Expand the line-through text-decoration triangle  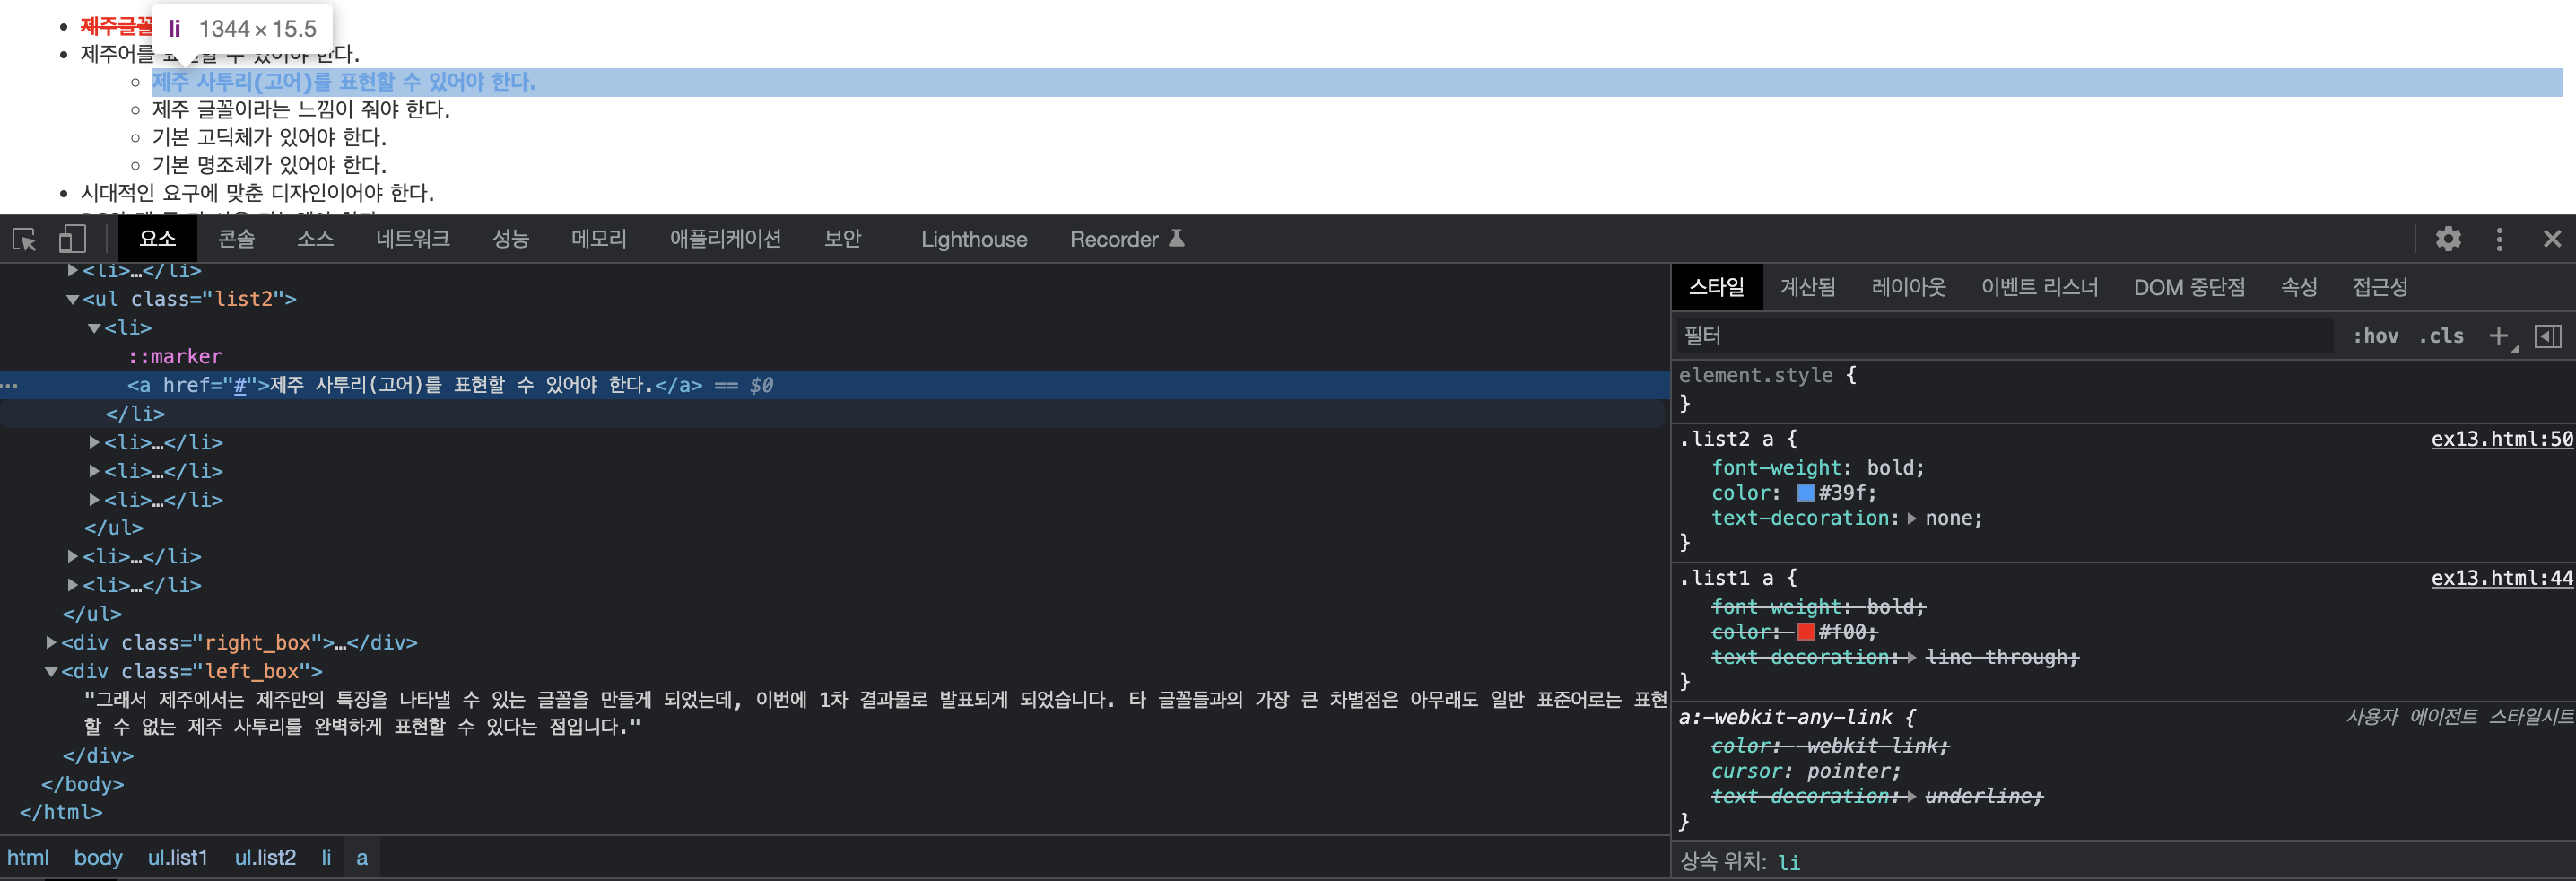(x=1911, y=657)
